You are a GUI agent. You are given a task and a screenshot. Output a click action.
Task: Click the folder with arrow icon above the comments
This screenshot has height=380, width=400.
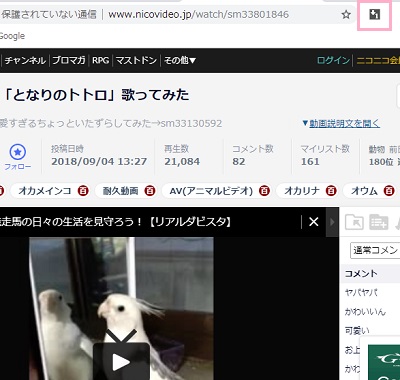point(354,222)
